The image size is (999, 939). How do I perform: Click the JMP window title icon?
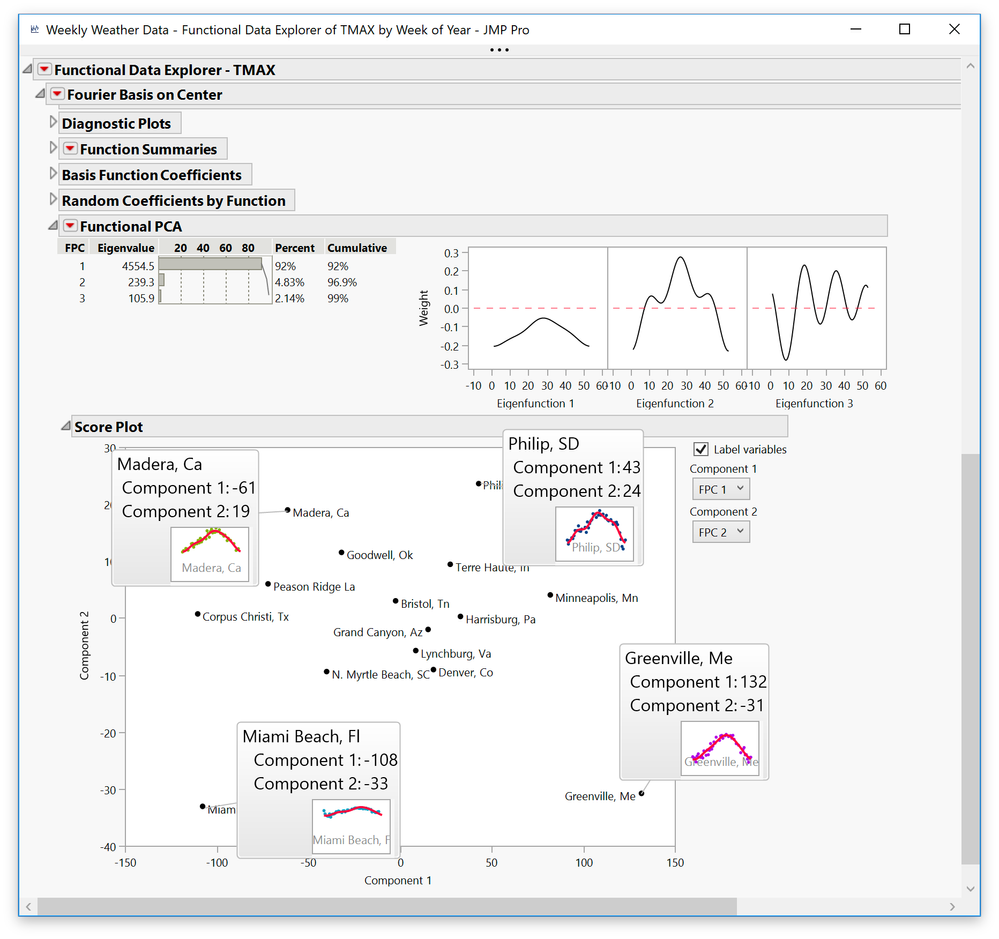point(34,29)
